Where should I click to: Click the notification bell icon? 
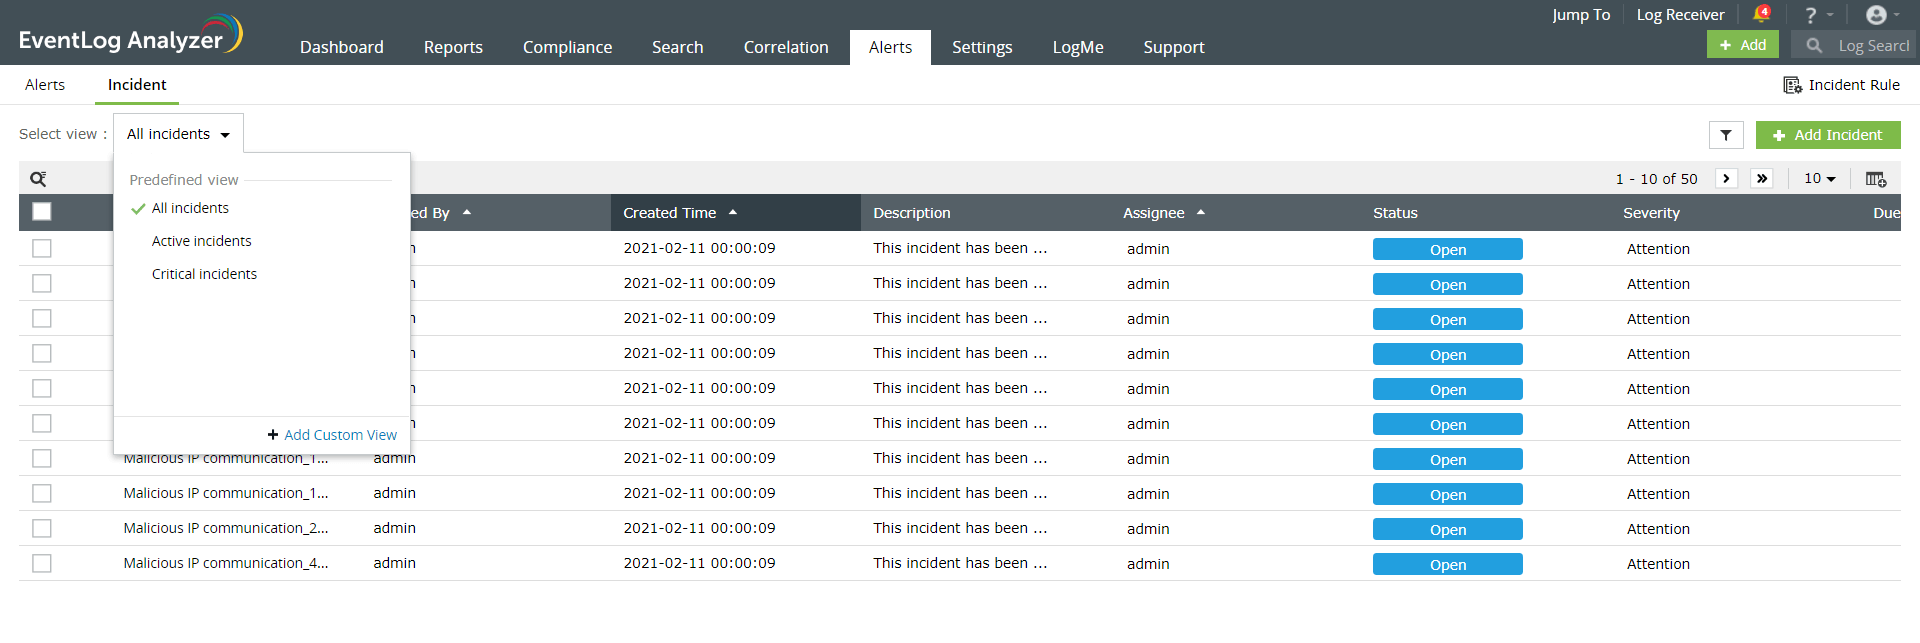pyautogui.click(x=1761, y=14)
